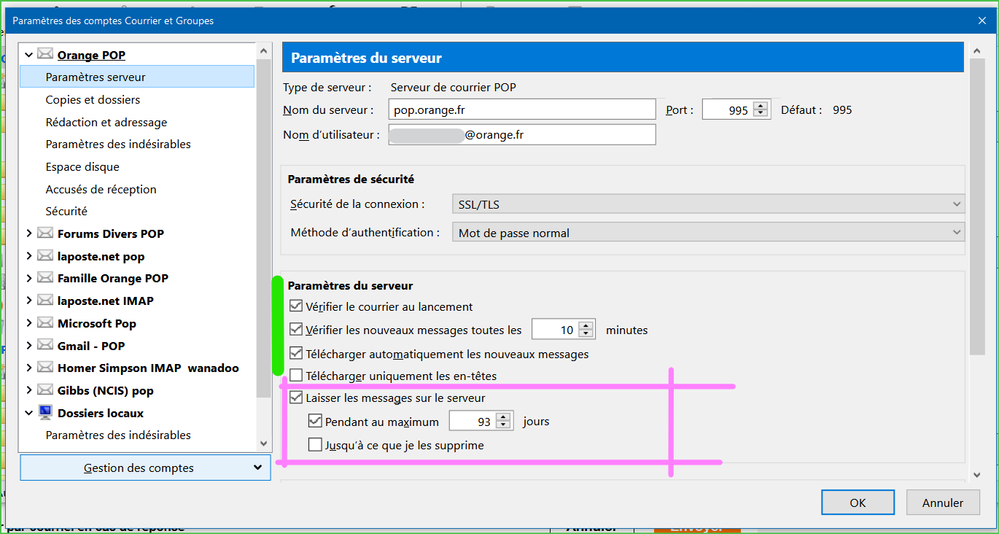The height and width of the screenshot is (534, 999).
Task: Open Accusés de réception settings
Action: pos(101,189)
